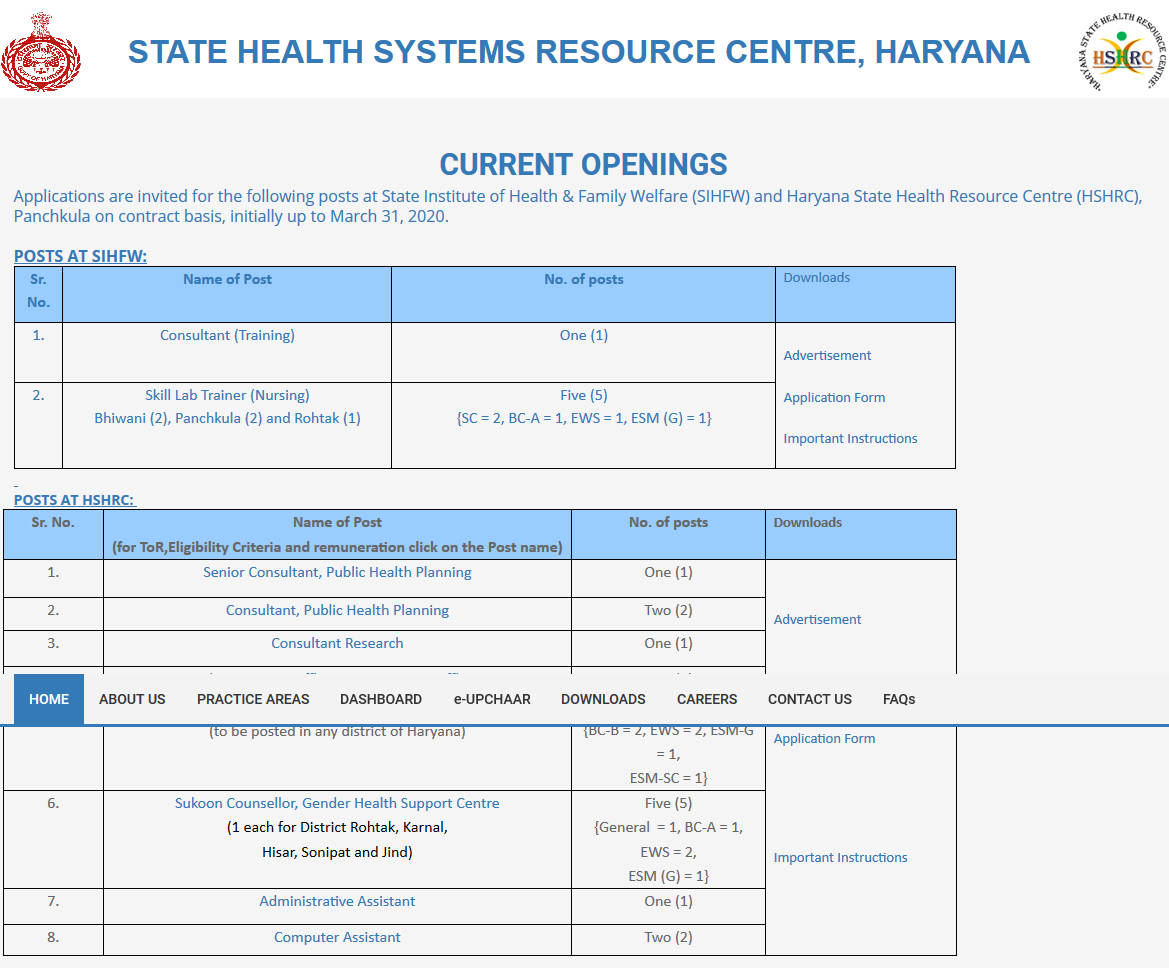Open HSHRC Application Form download link
This screenshot has width=1169, height=968.
(824, 738)
